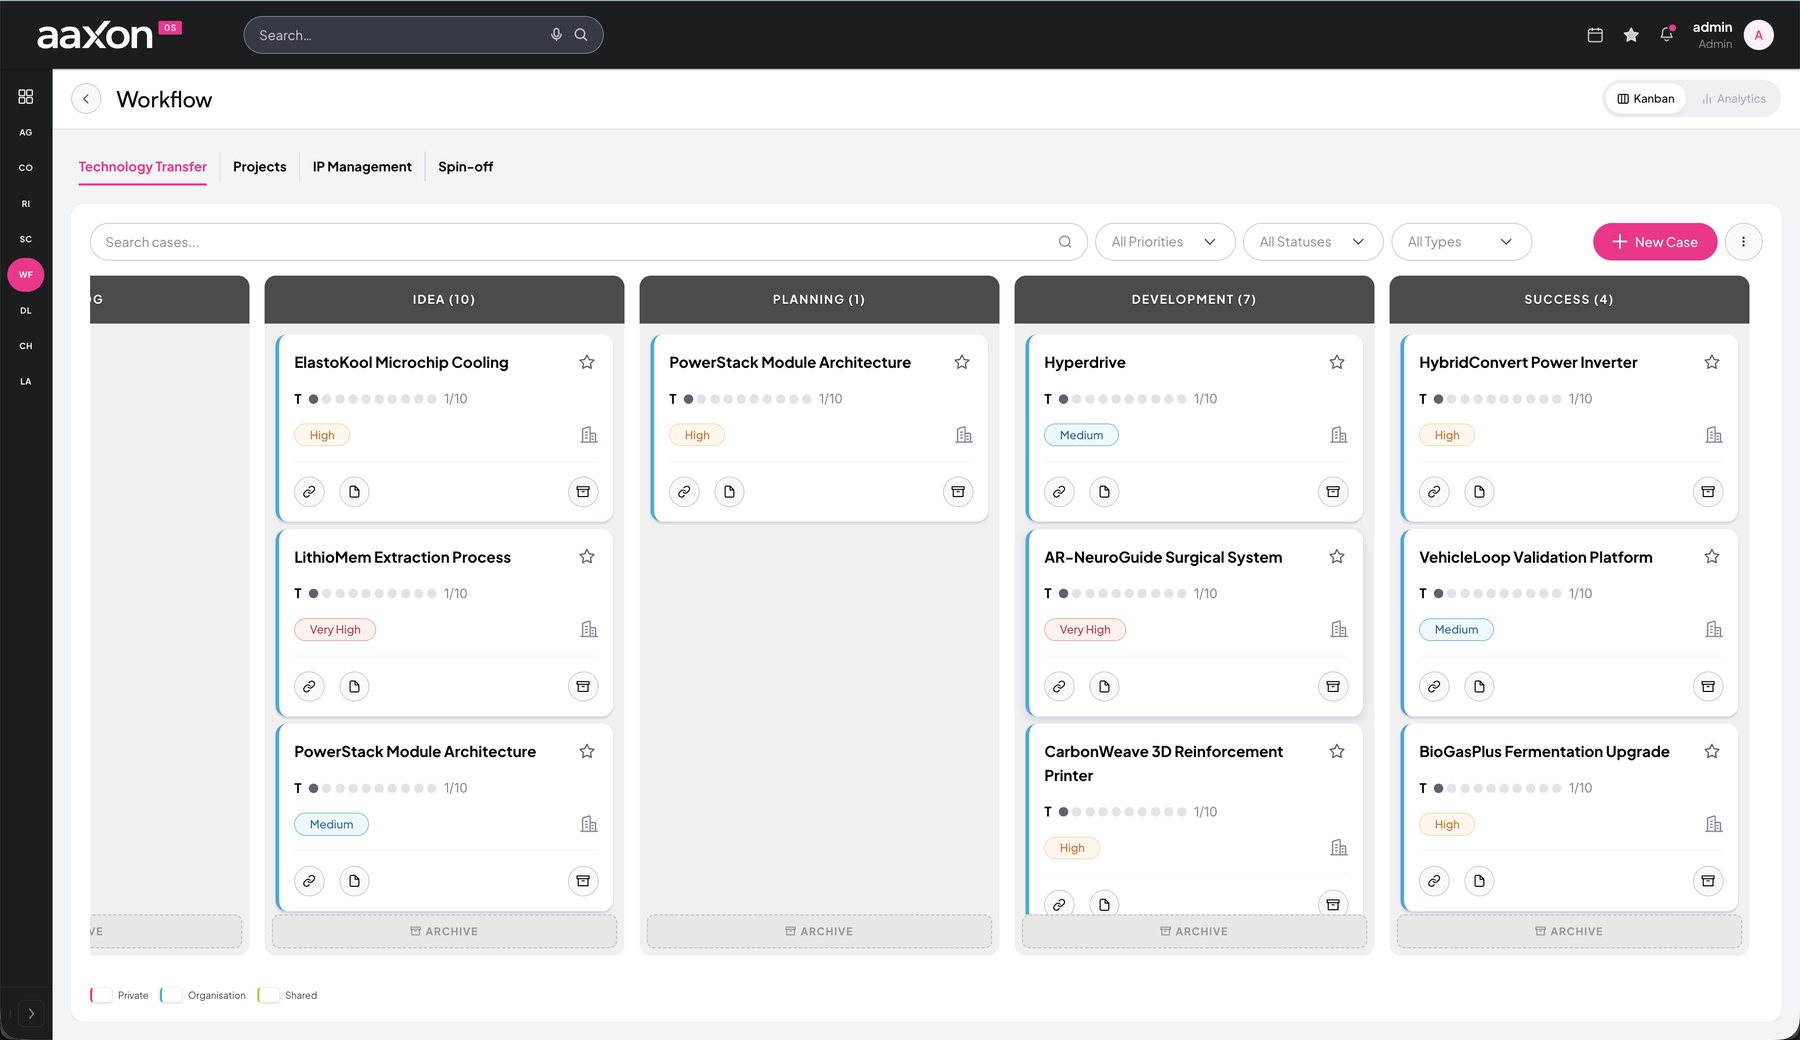Open the Spin-off tab
The image size is (1800, 1040).
pyautogui.click(x=466, y=167)
